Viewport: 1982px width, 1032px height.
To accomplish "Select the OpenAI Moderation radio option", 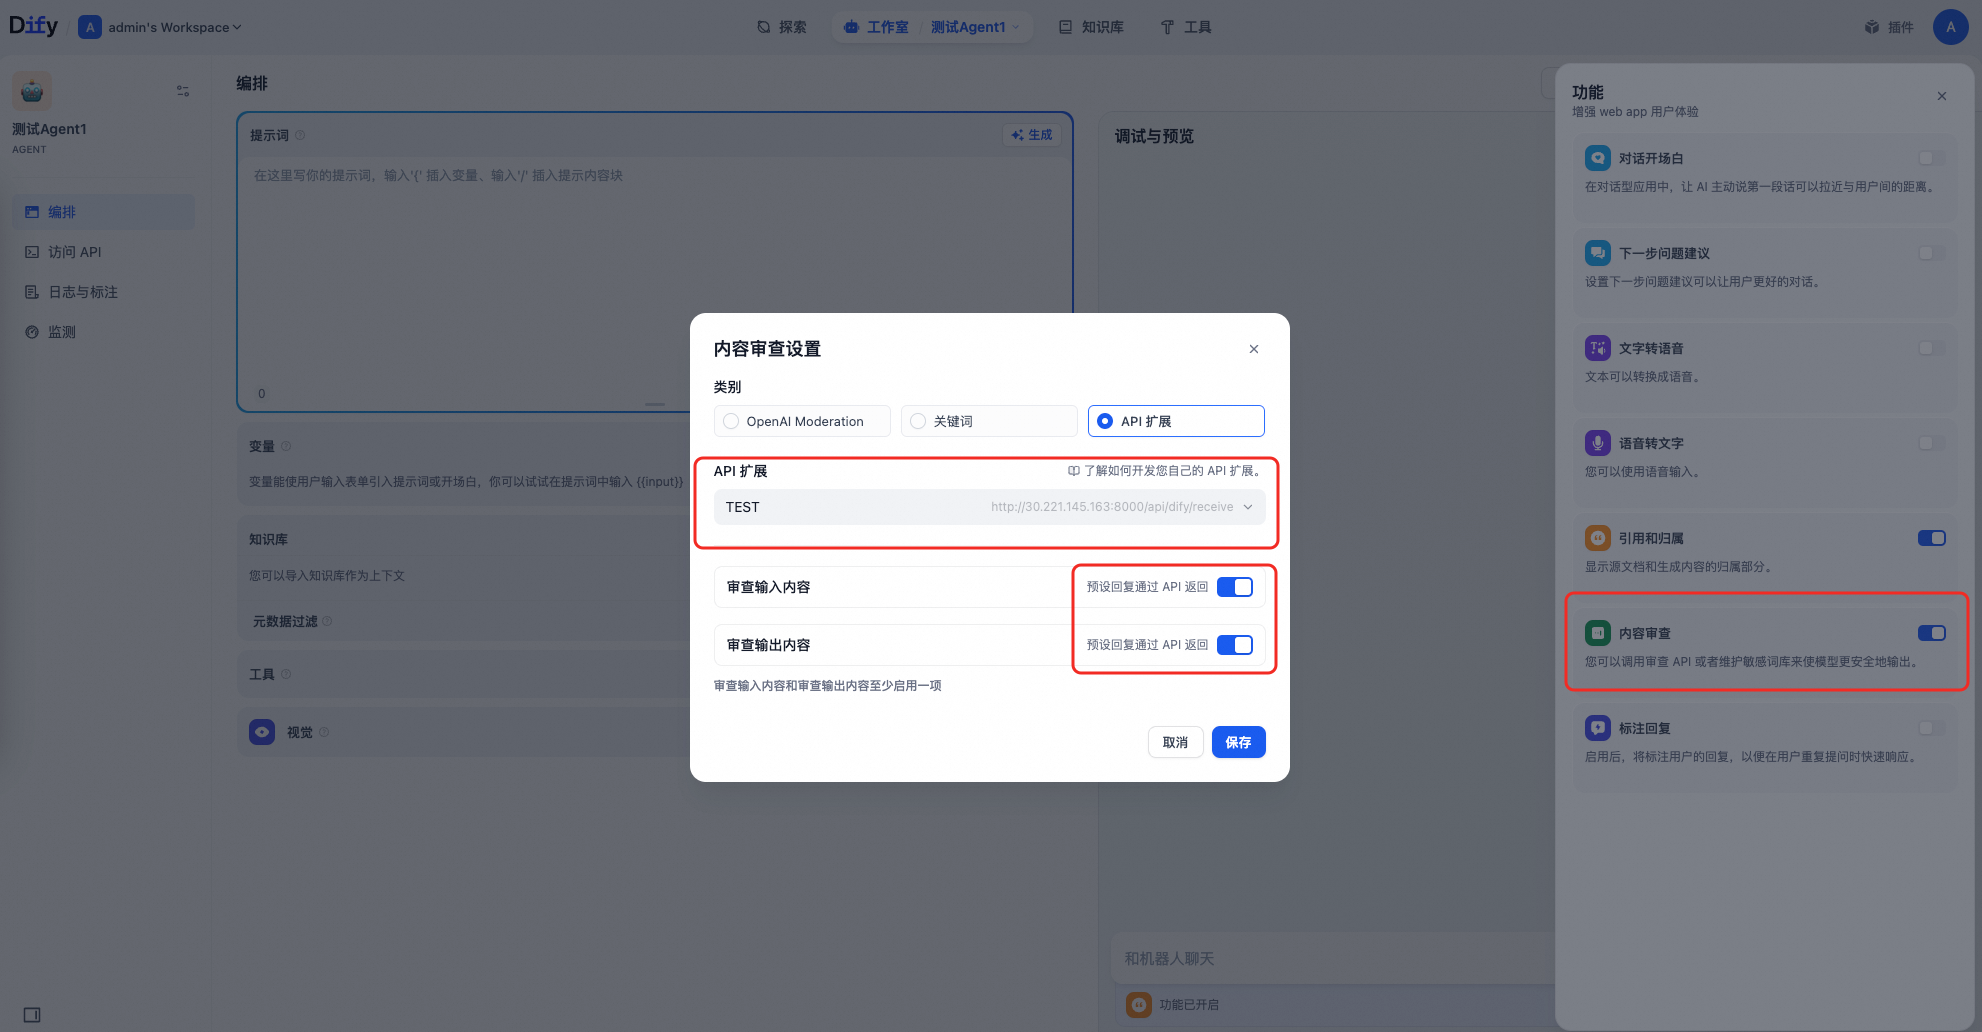I will 802,421.
